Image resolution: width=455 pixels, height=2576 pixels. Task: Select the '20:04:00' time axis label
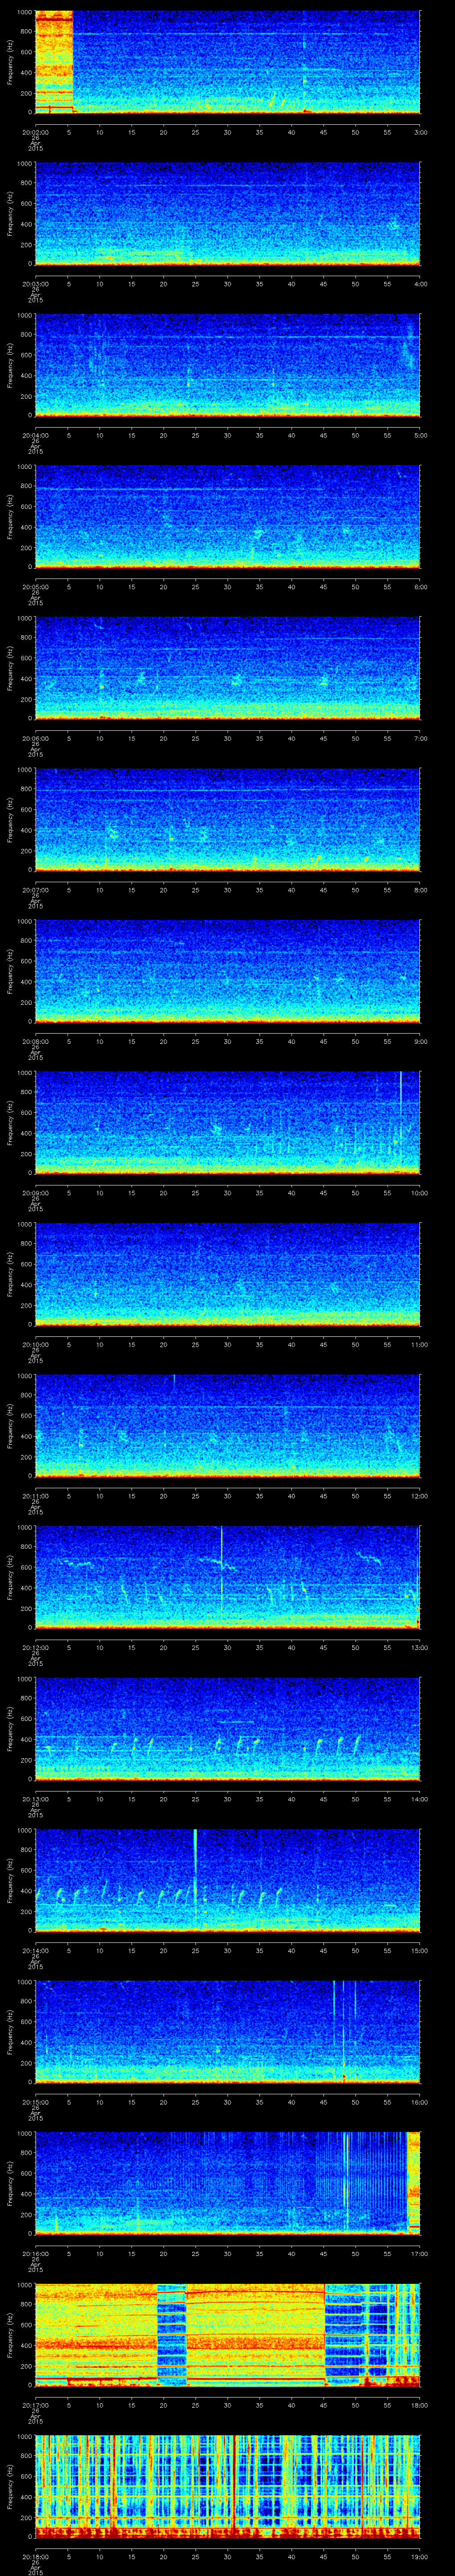[35, 435]
